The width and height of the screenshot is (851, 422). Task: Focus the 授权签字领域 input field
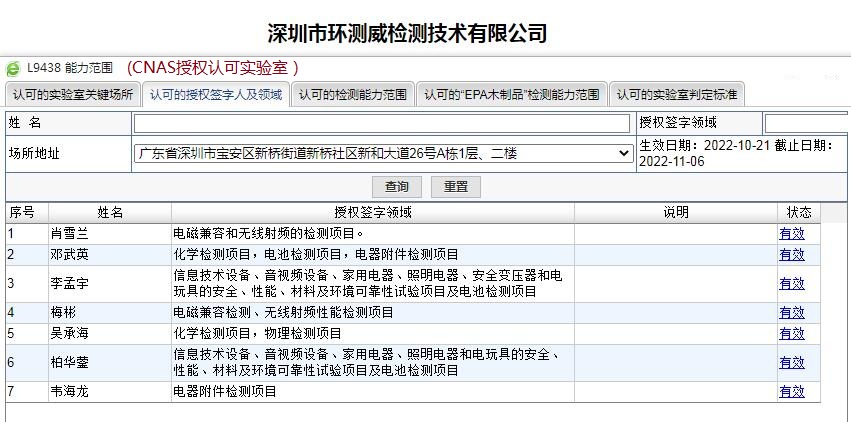point(806,123)
